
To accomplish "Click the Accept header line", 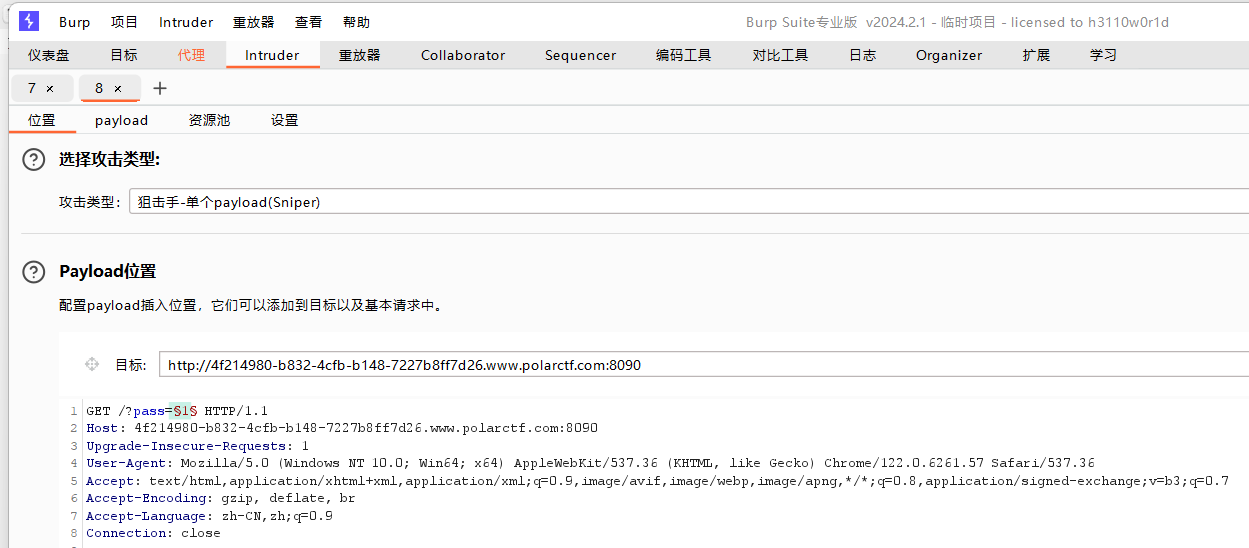I will (x=657, y=481).
